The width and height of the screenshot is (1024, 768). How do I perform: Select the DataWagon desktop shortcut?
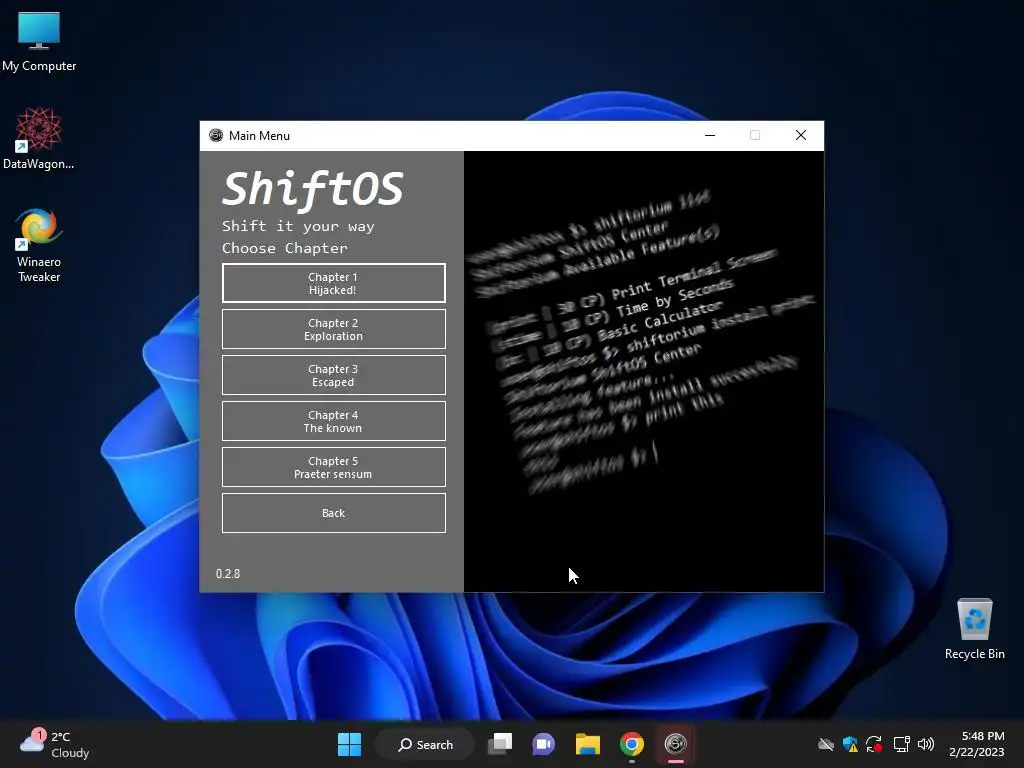tap(39, 139)
